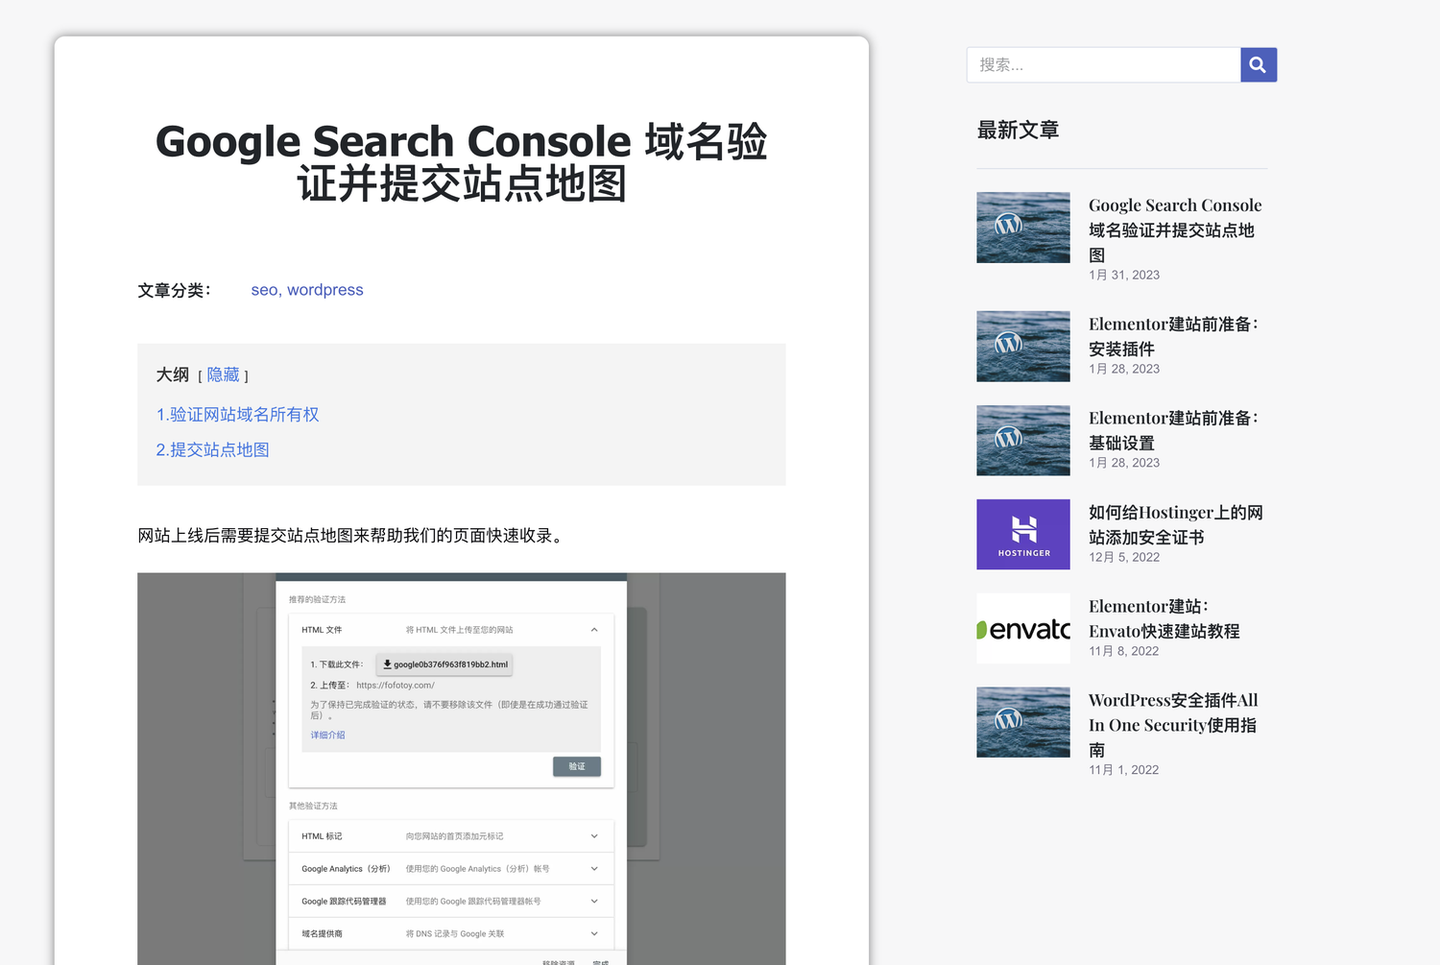
Task: Click the blue search magnifier button
Action: click(1258, 65)
